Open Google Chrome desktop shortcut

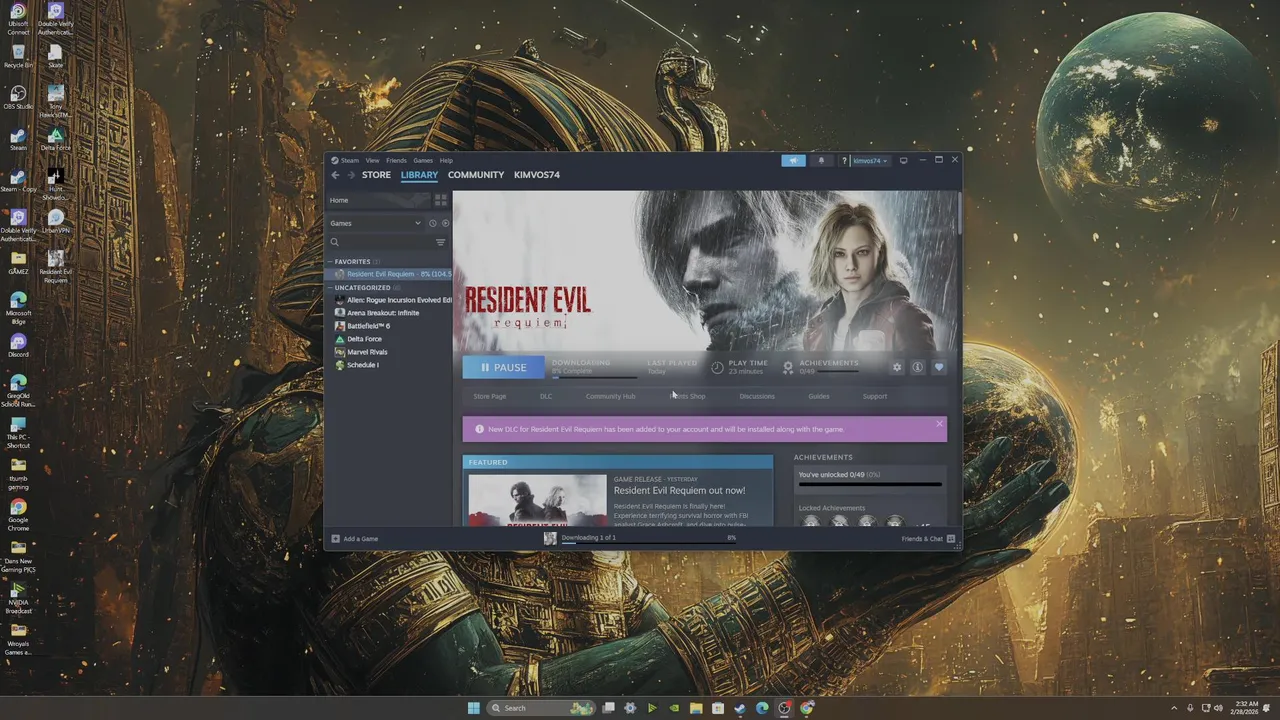(x=18, y=515)
